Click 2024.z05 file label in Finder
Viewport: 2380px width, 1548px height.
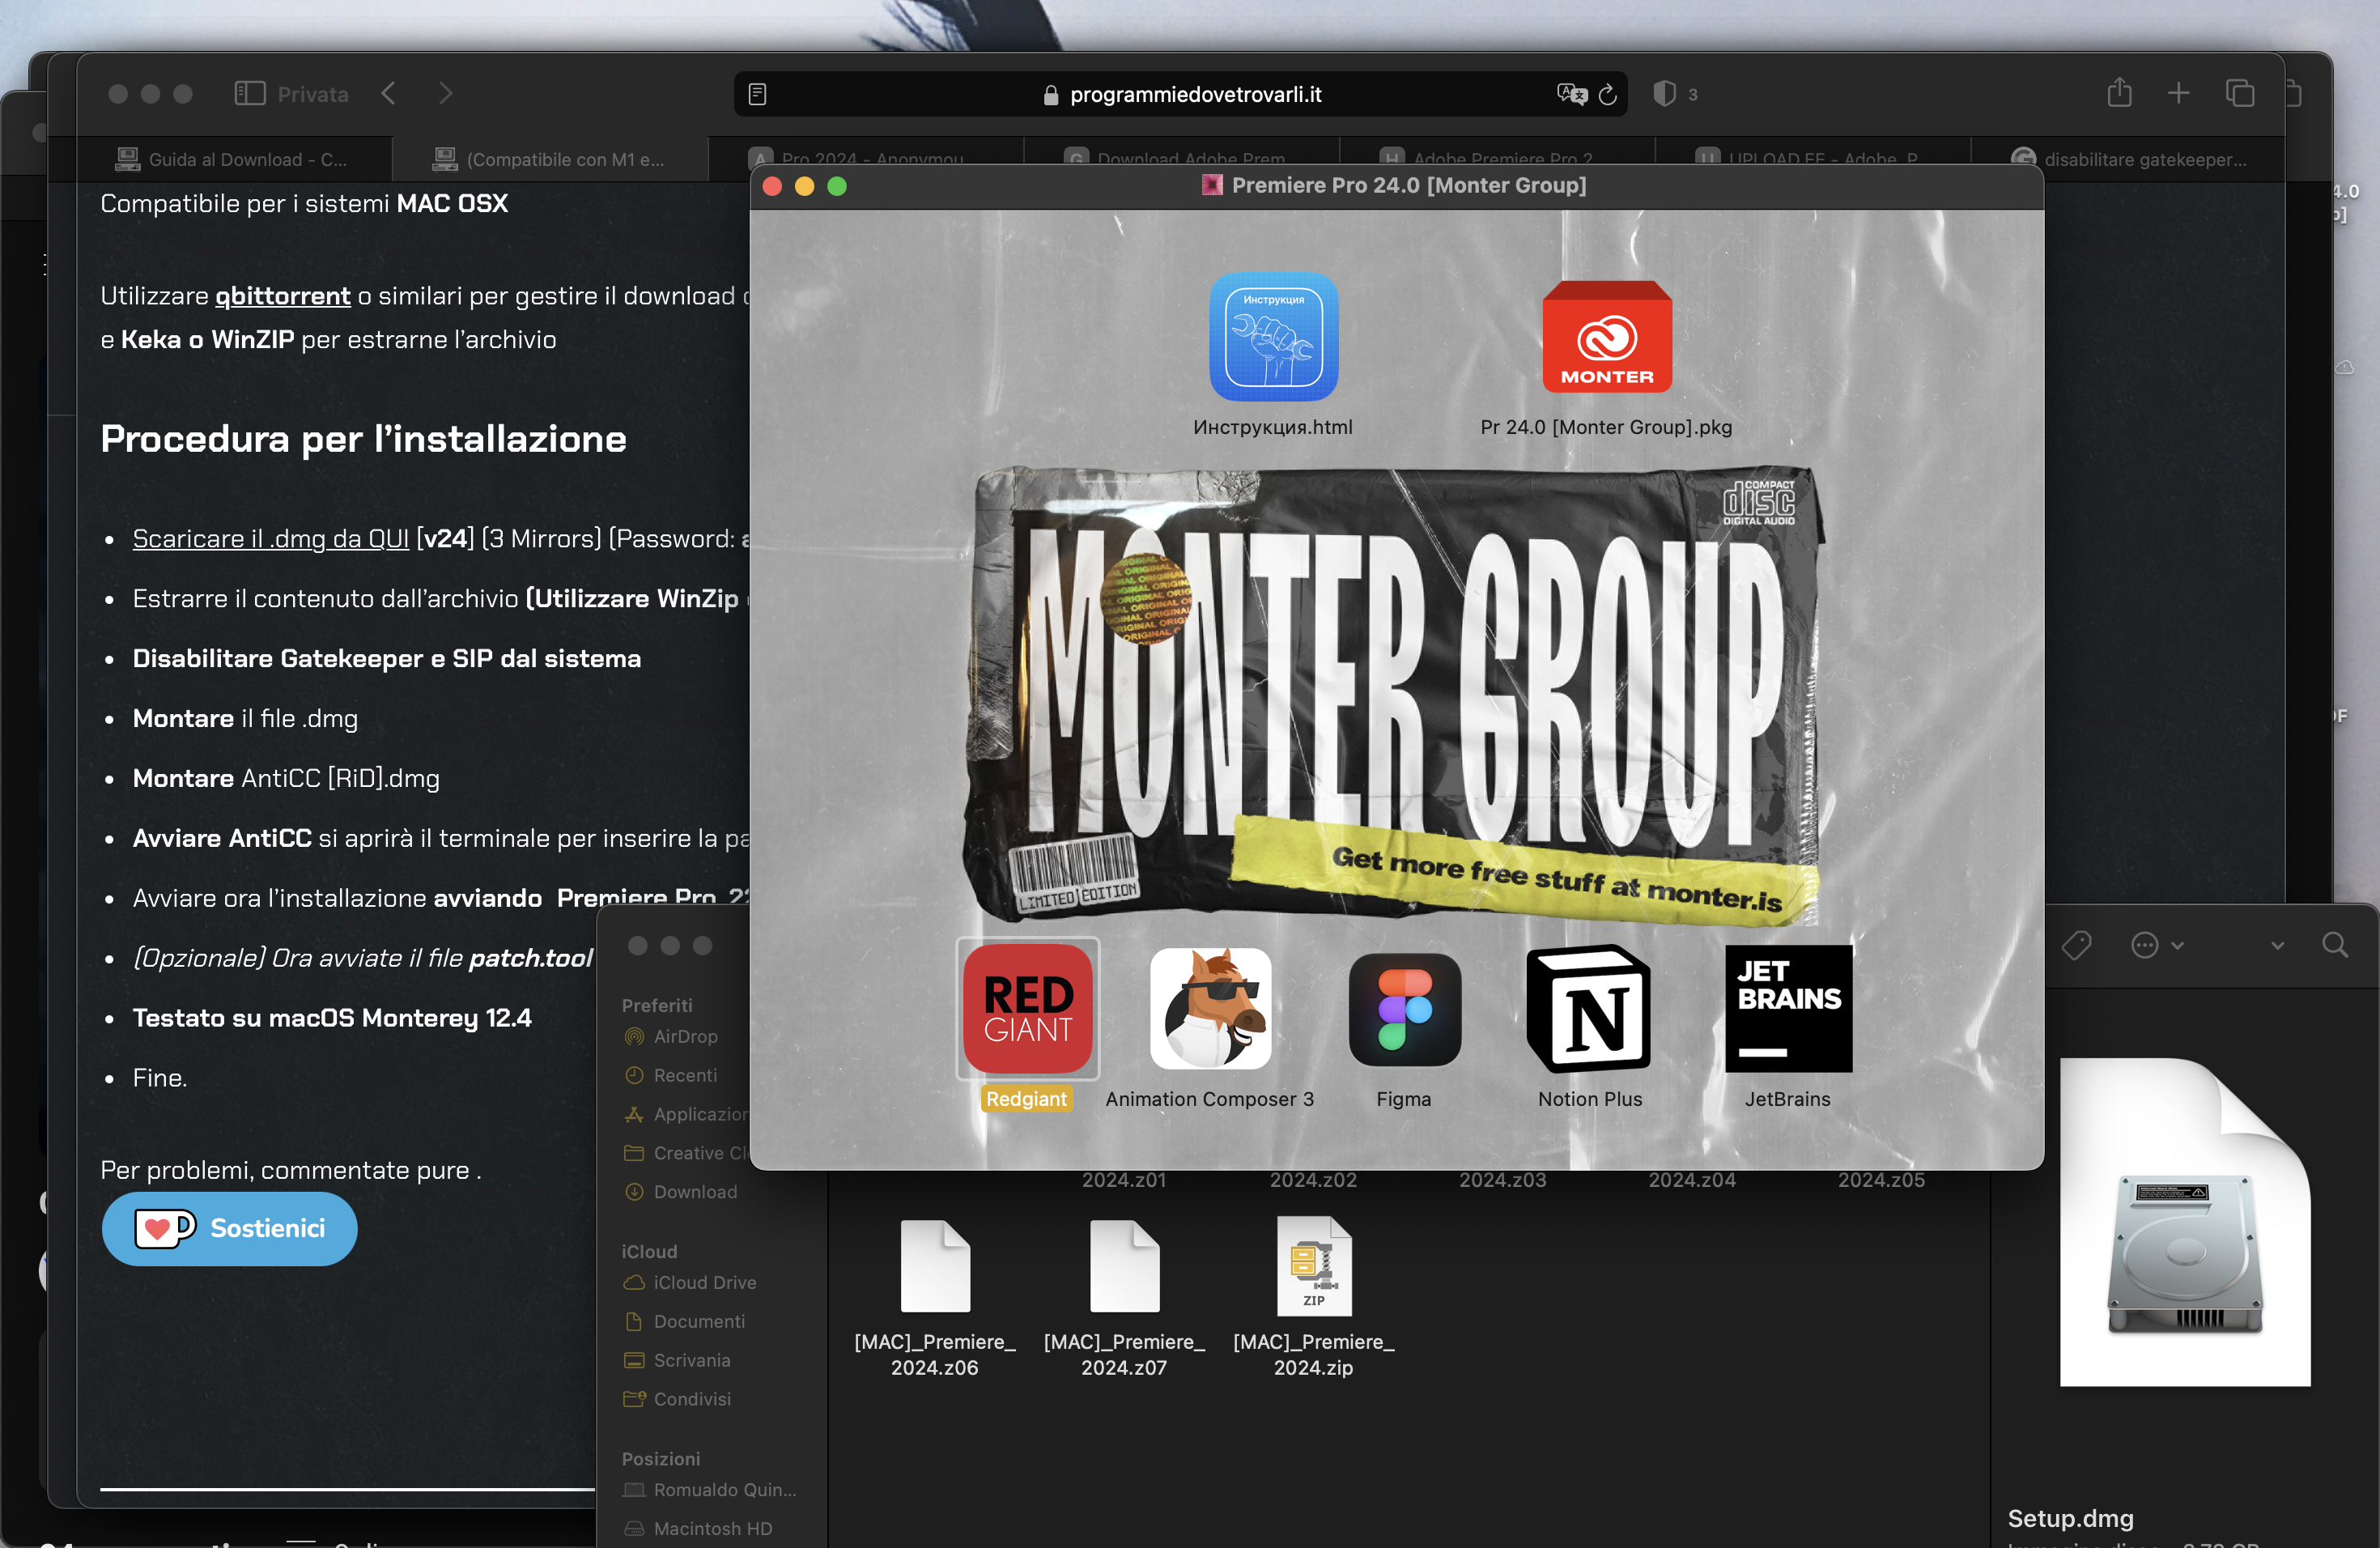tap(1881, 1180)
